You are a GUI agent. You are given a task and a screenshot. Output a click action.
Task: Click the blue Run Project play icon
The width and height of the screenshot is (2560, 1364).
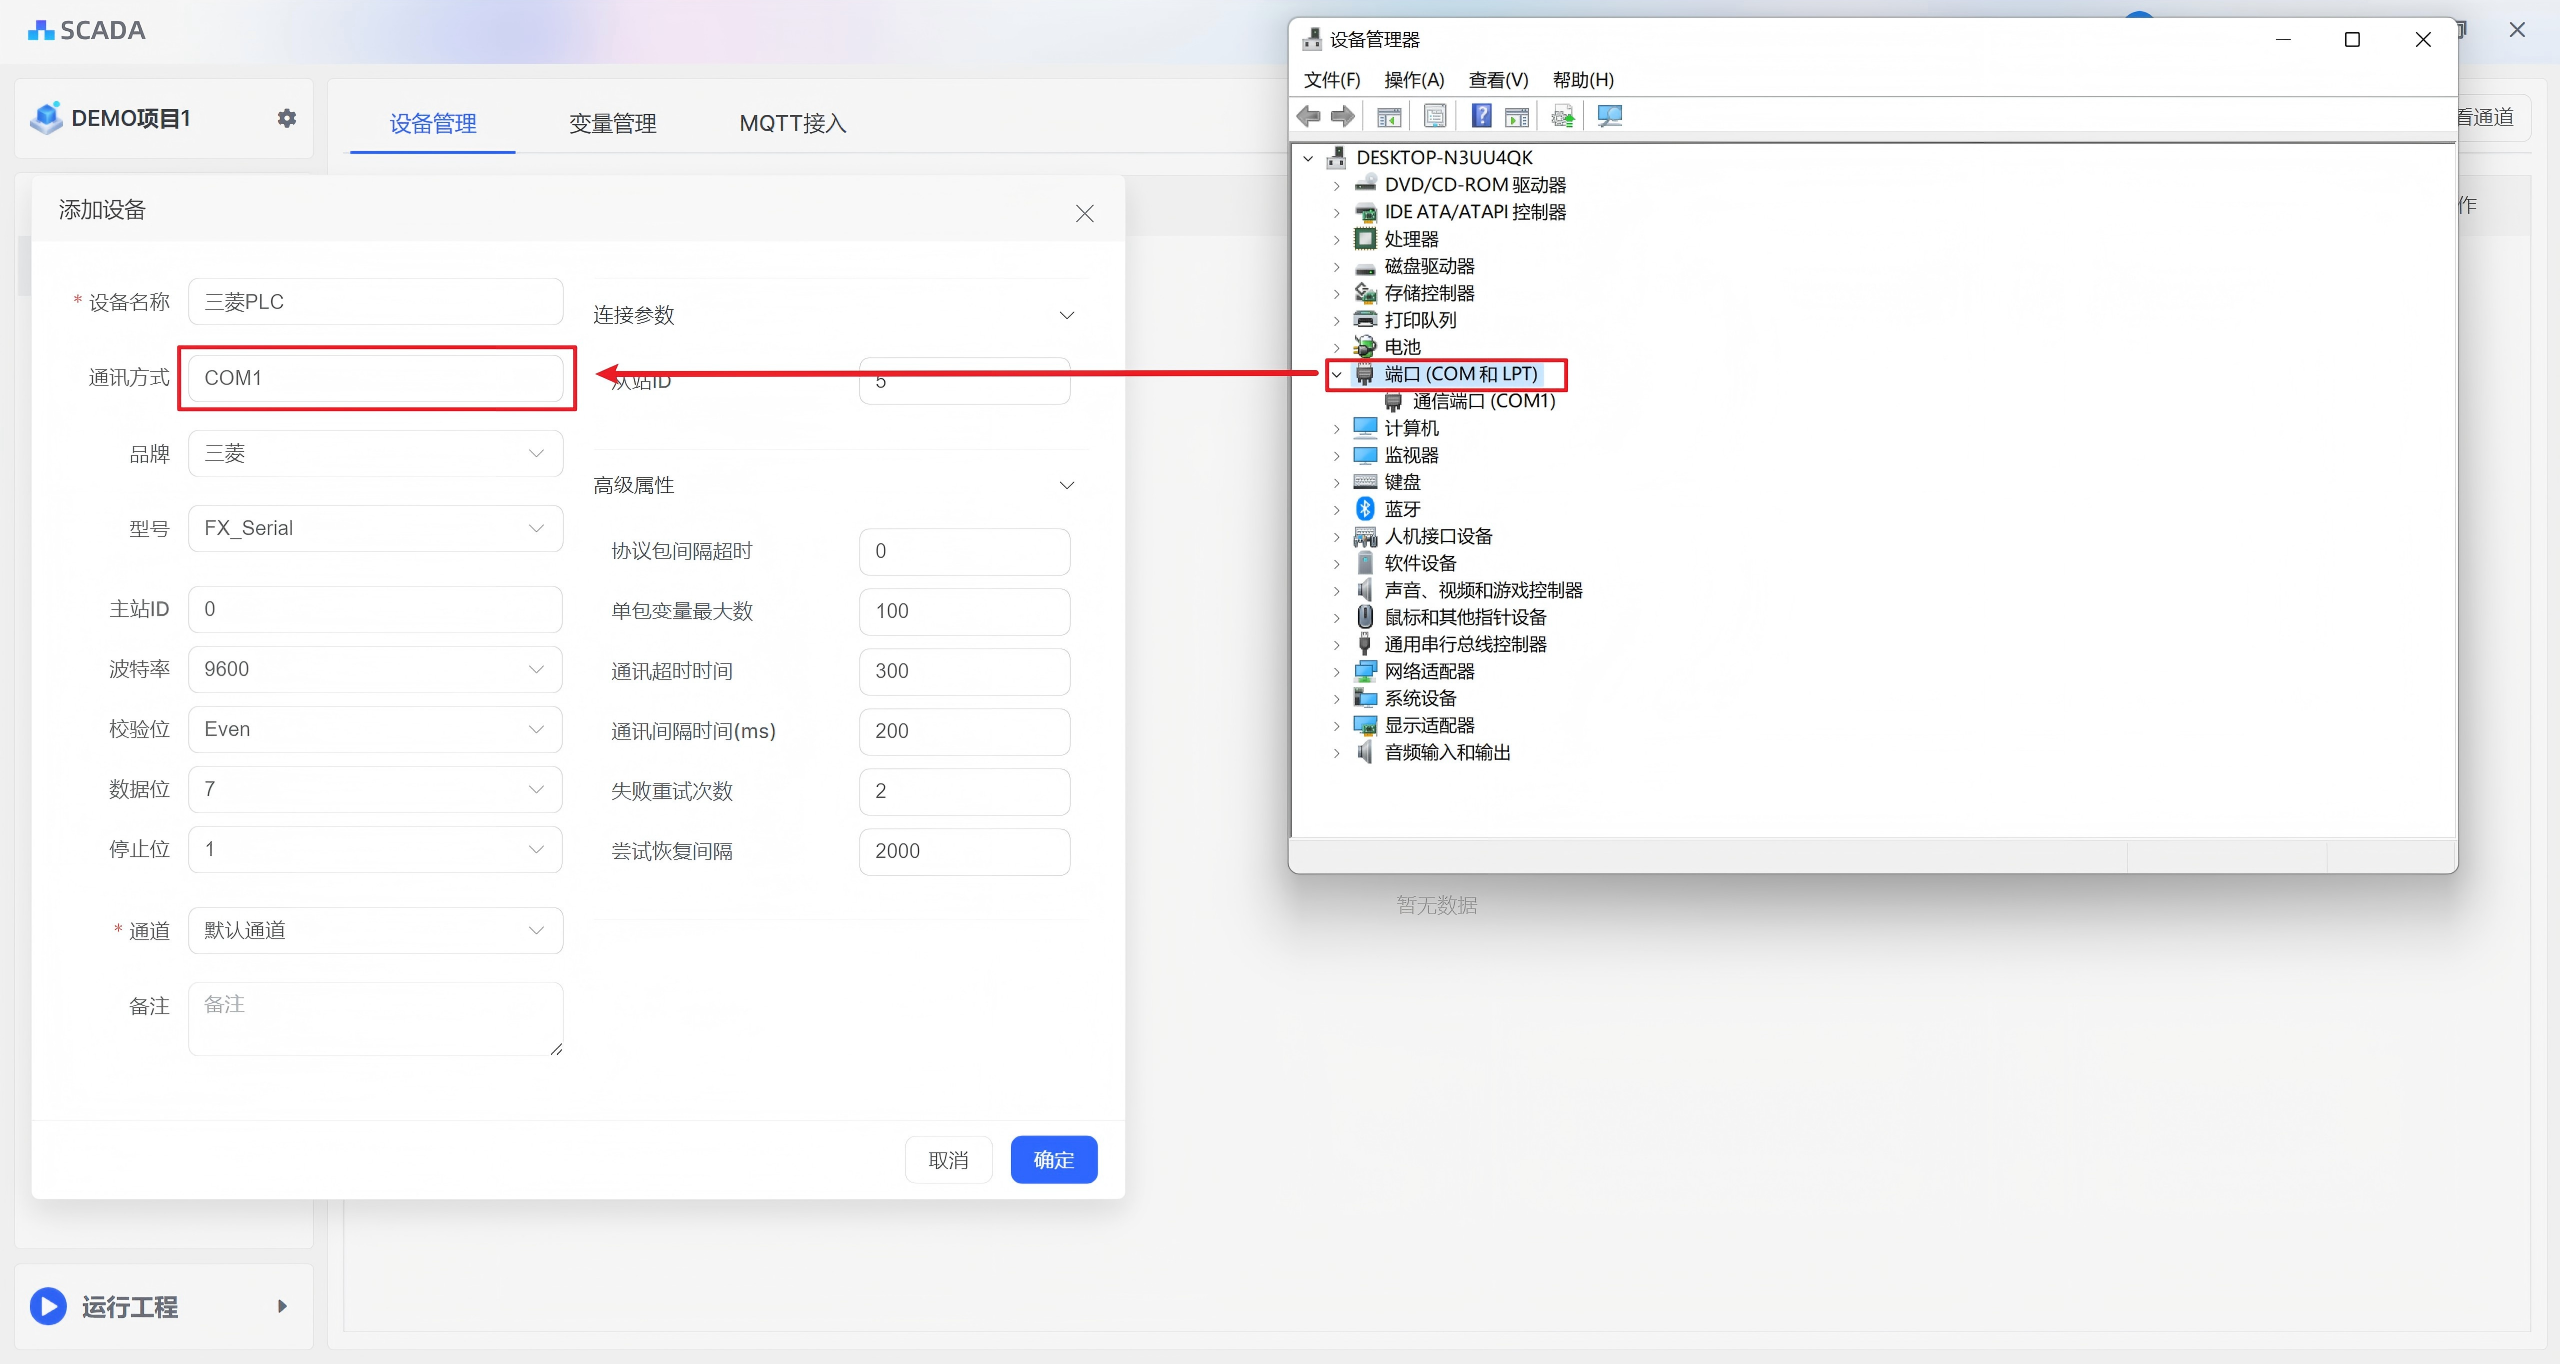(x=48, y=1306)
